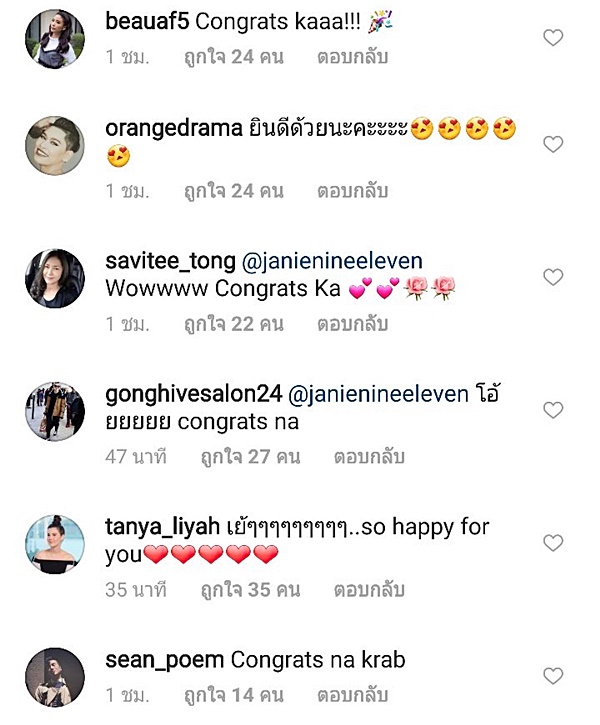The height and width of the screenshot is (725, 600).
Task: Like beauaf5's Congrats comment with heart
Action: pos(552,38)
